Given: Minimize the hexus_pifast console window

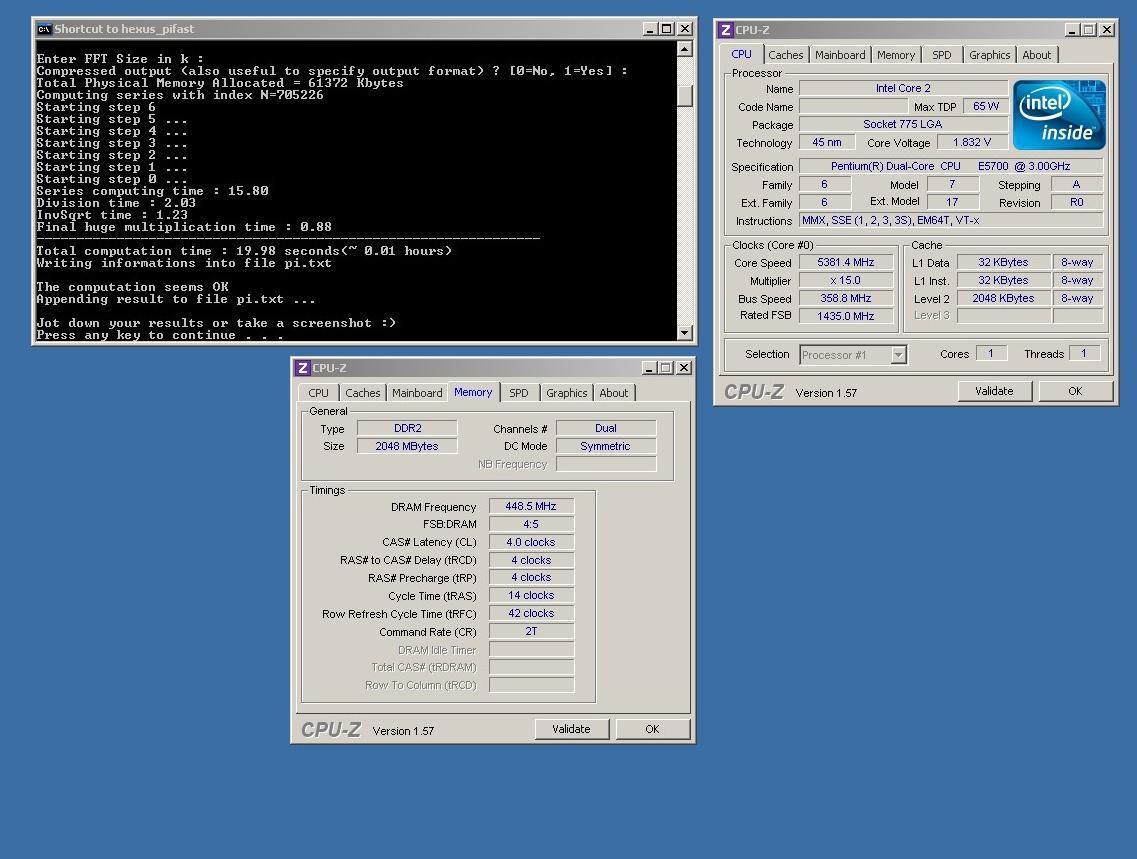Looking at the screenshot, I should [650, 29].
